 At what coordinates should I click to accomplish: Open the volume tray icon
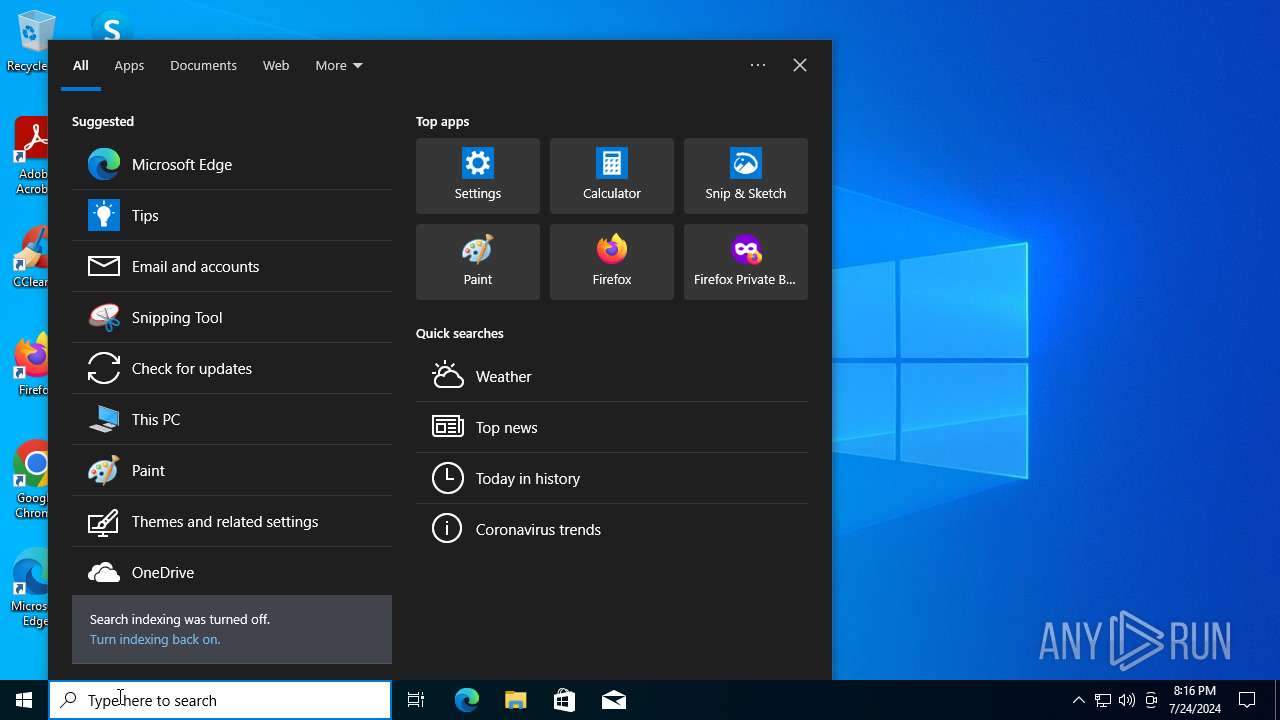tap(1127, 700)
